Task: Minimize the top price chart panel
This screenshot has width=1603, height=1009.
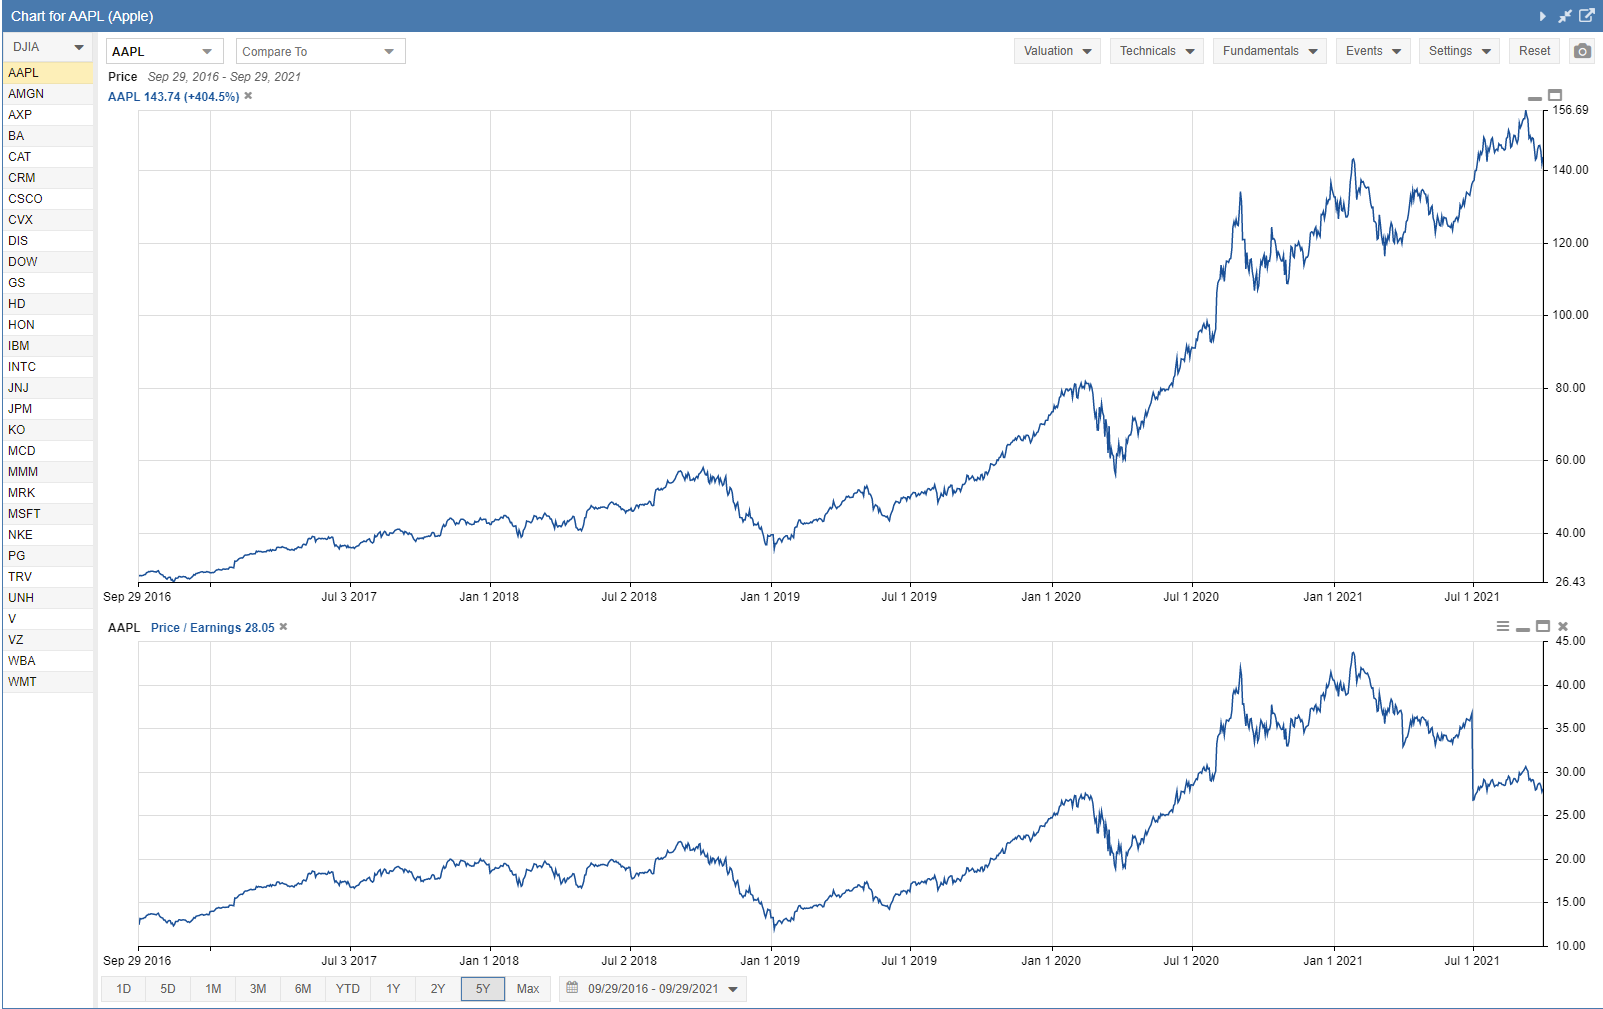Action: click(x=1534, y=97)
